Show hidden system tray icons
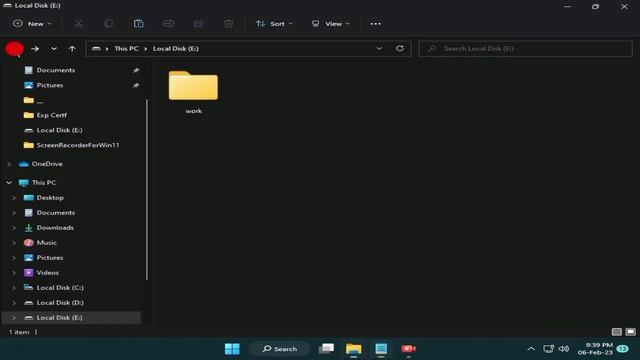The width and height of the screenshot is (640, 360). point(531,349)
